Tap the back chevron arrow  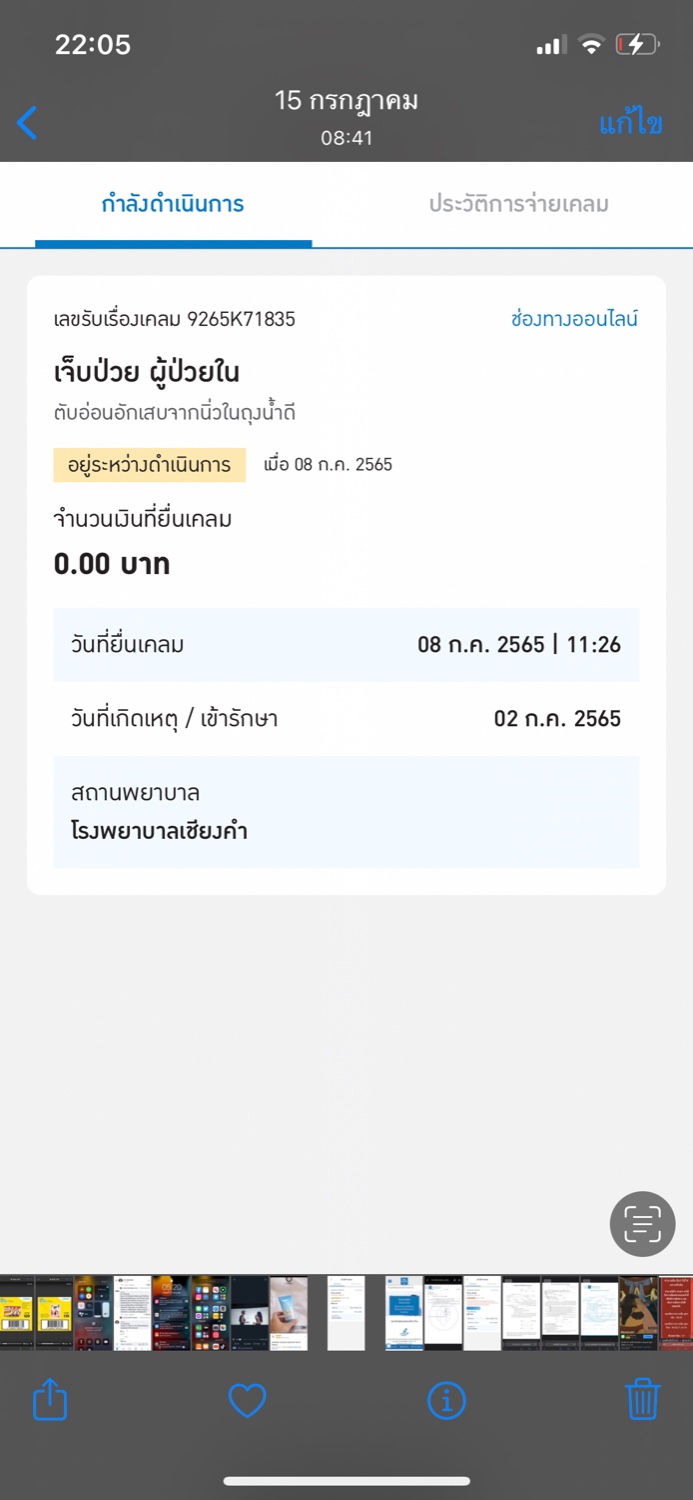pos(27,123)
